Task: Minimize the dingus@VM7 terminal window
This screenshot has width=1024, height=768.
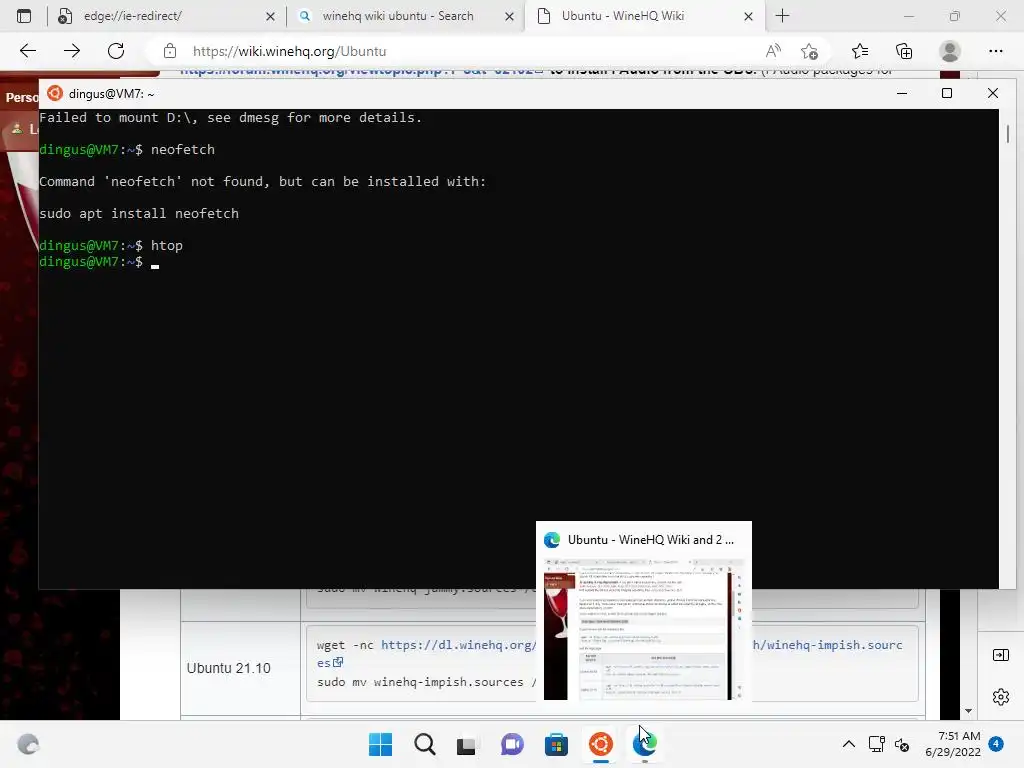Action: pos(902,93)
